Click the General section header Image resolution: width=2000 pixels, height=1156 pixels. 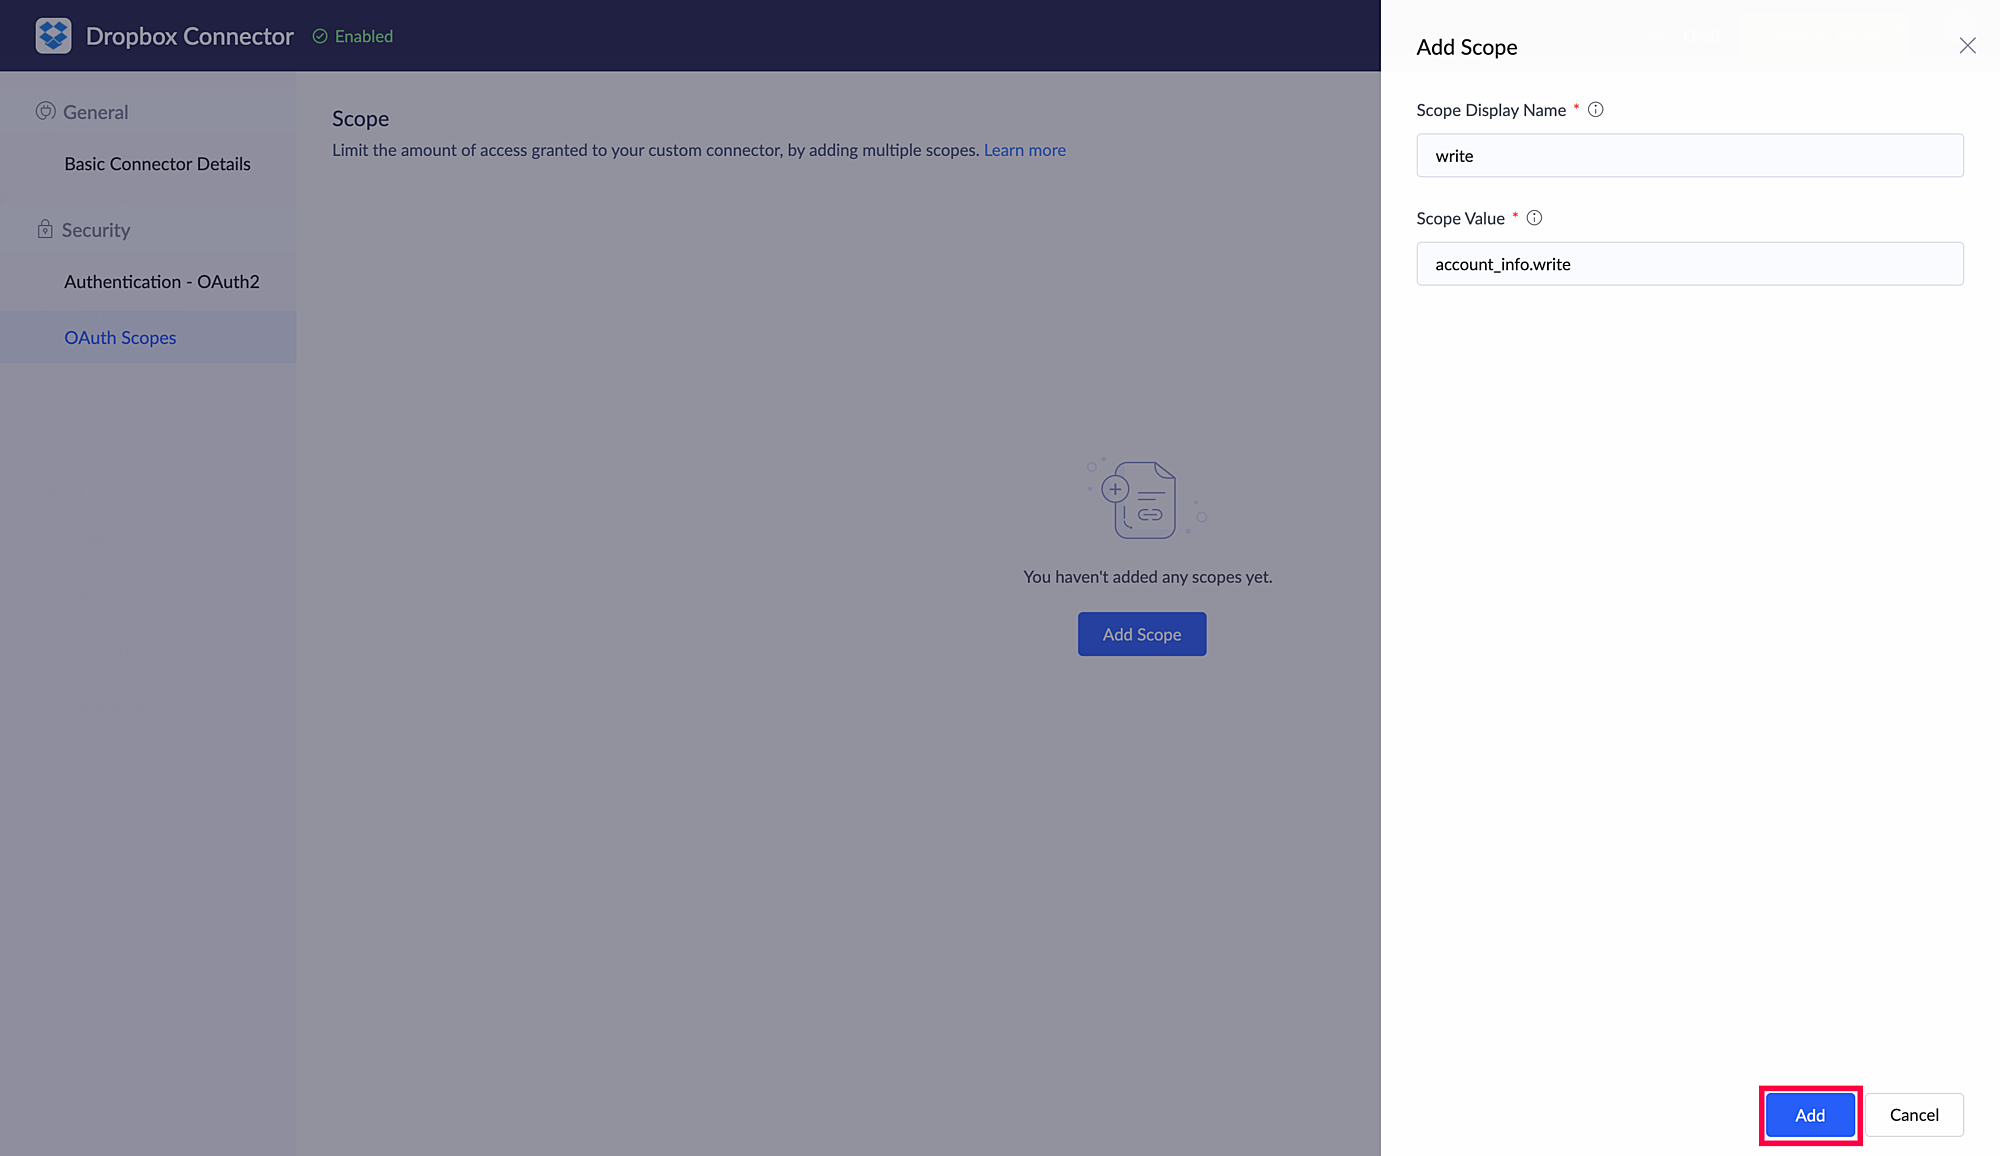(96, 112)
